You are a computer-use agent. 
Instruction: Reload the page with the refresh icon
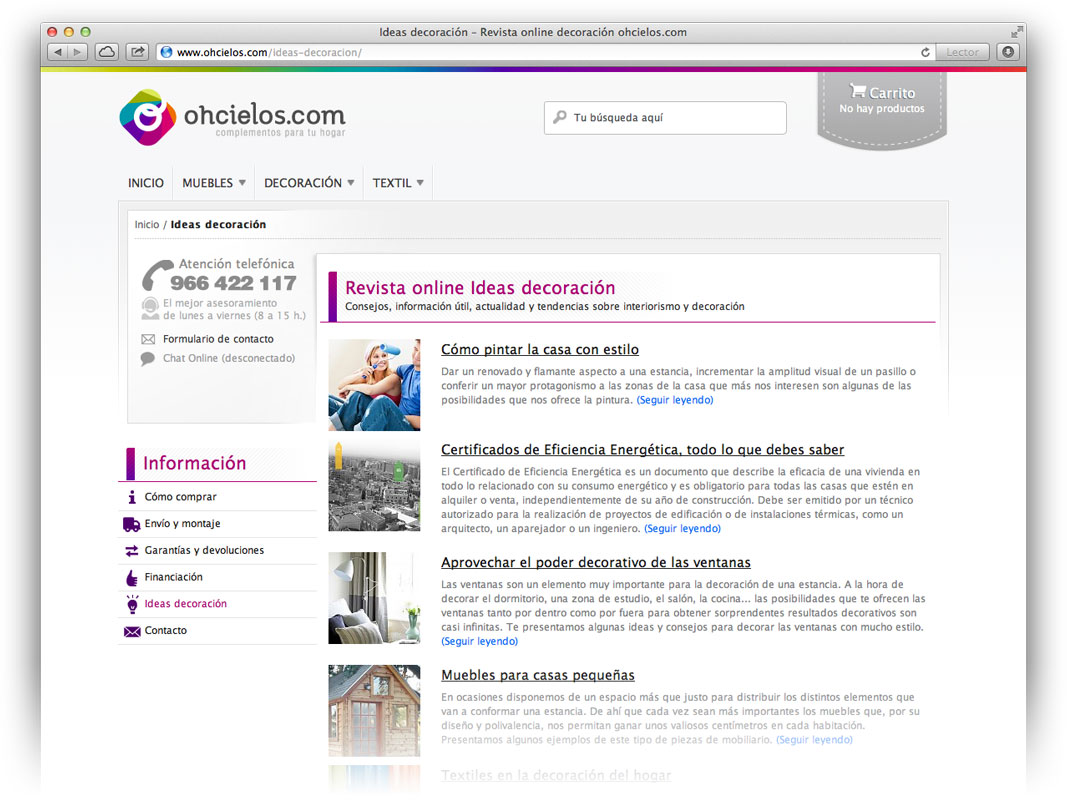pos(925,52)
